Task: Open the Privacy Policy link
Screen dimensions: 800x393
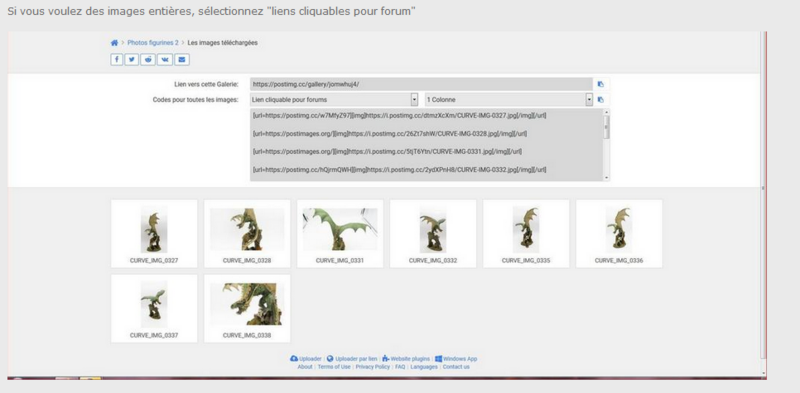Action: (372, 367)
